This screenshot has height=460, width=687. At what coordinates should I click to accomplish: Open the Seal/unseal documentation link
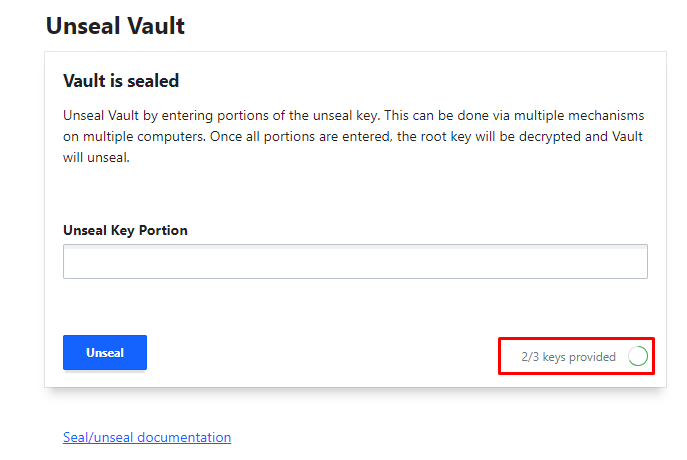pos(147,437)
